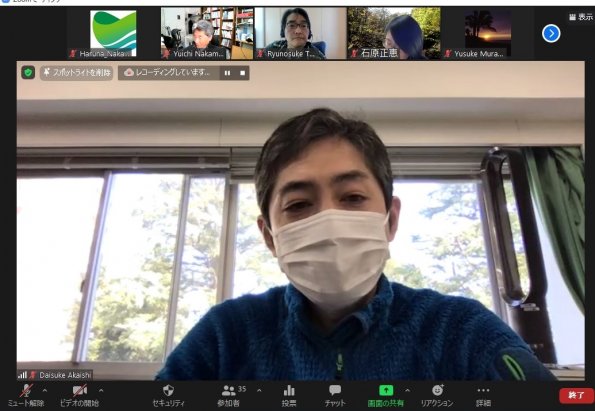Click the red 終了 end button
The height and width of the screenshot is (411, 595).
tap(576, 395)
